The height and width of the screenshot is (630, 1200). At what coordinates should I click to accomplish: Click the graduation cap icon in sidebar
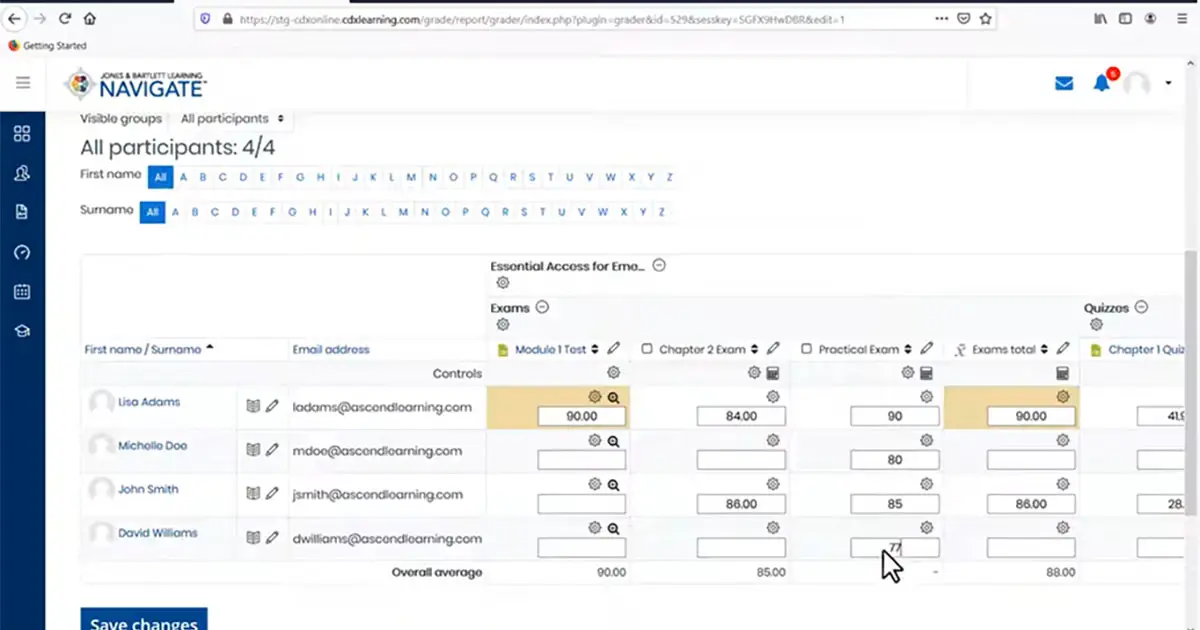point(22,333)
